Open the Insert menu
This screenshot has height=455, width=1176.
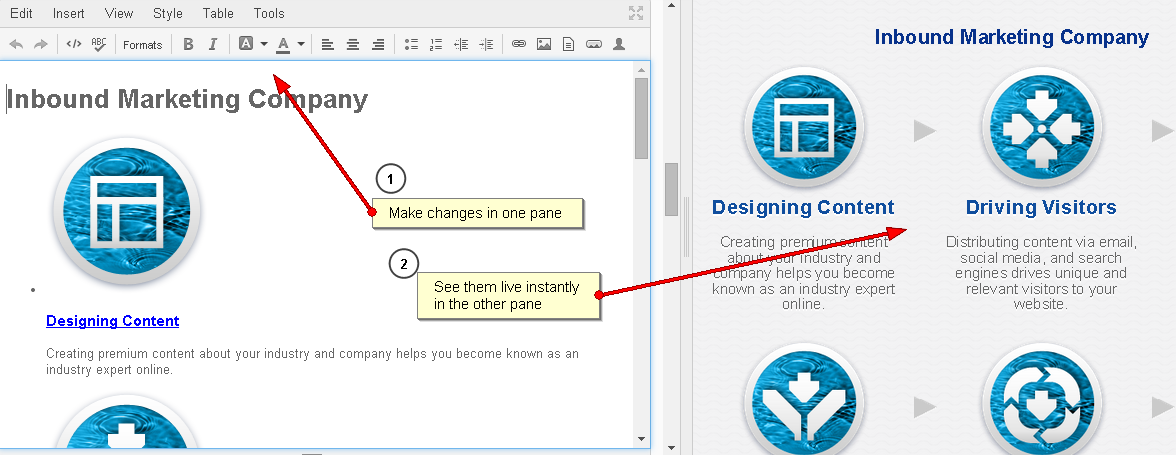pyautogui.click(x=68, y=13)
